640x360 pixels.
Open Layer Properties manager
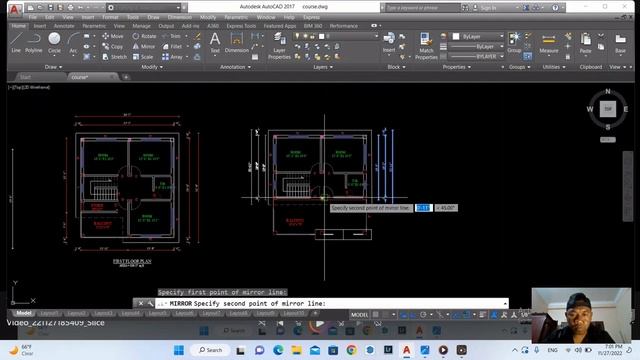[279, 46]
